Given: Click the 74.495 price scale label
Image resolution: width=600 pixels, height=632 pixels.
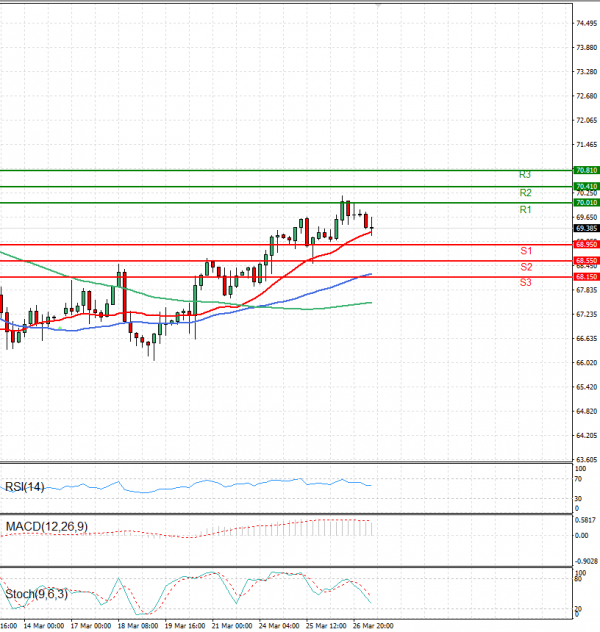Looking at the screenshot, I should tap(587, 23).
